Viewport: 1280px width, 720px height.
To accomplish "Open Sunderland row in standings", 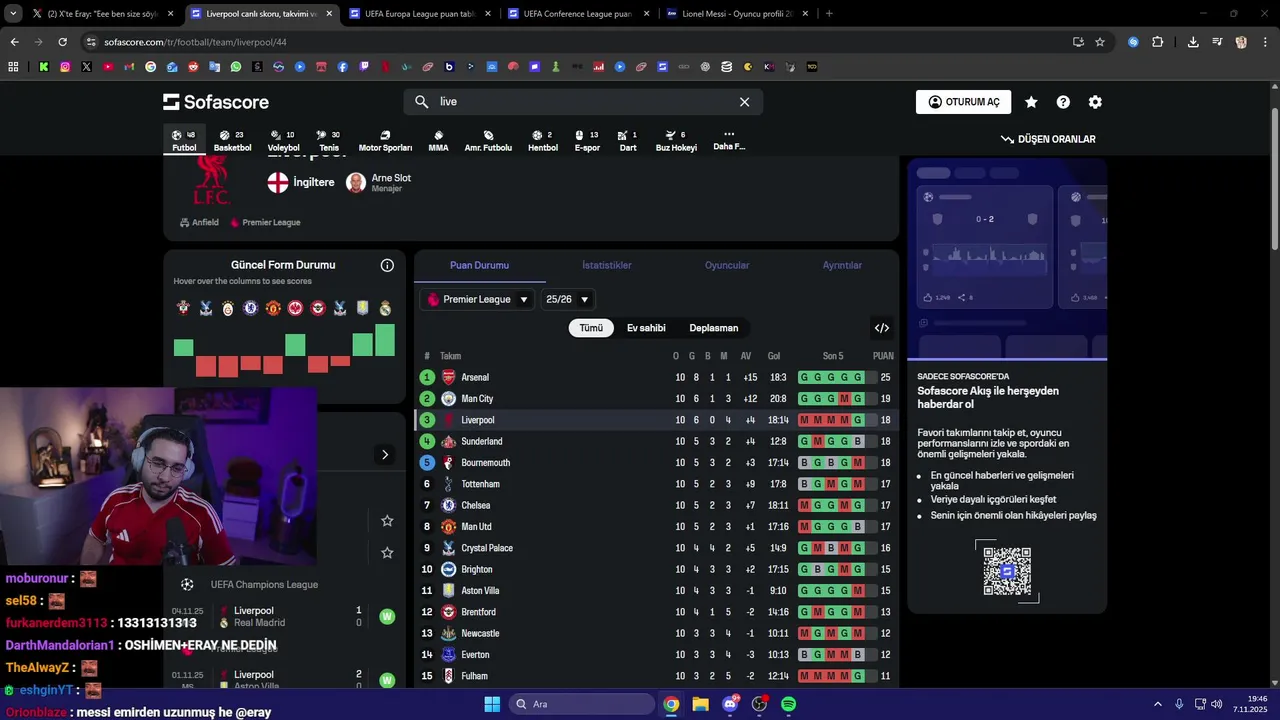I will click(x=656, y=441).
